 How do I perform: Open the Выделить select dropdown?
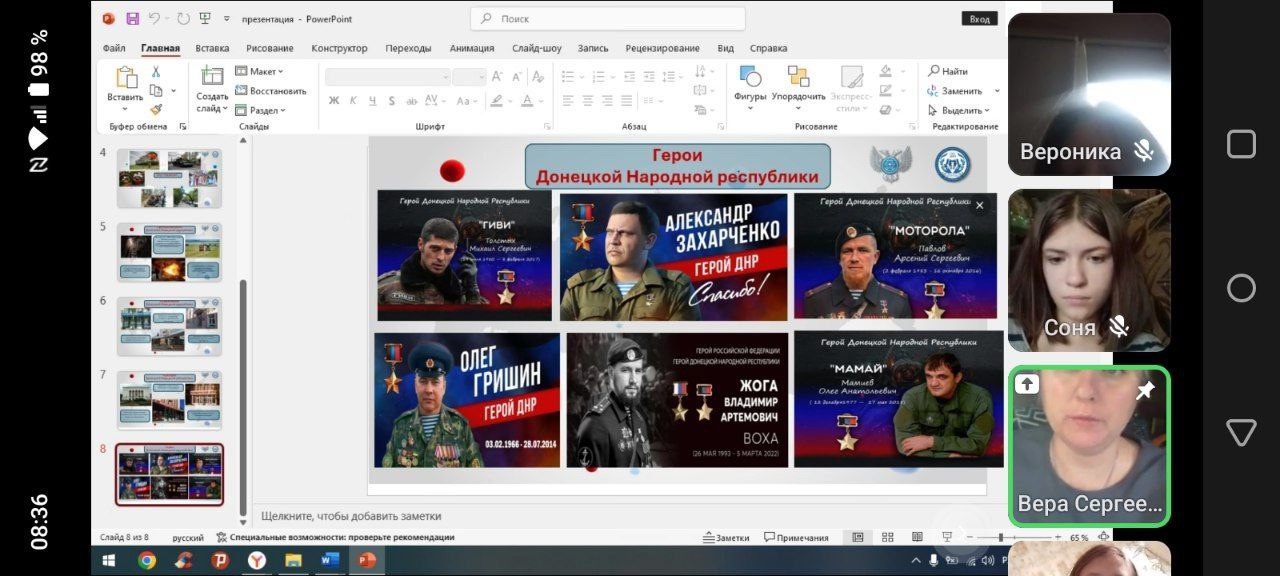point(959,110)
